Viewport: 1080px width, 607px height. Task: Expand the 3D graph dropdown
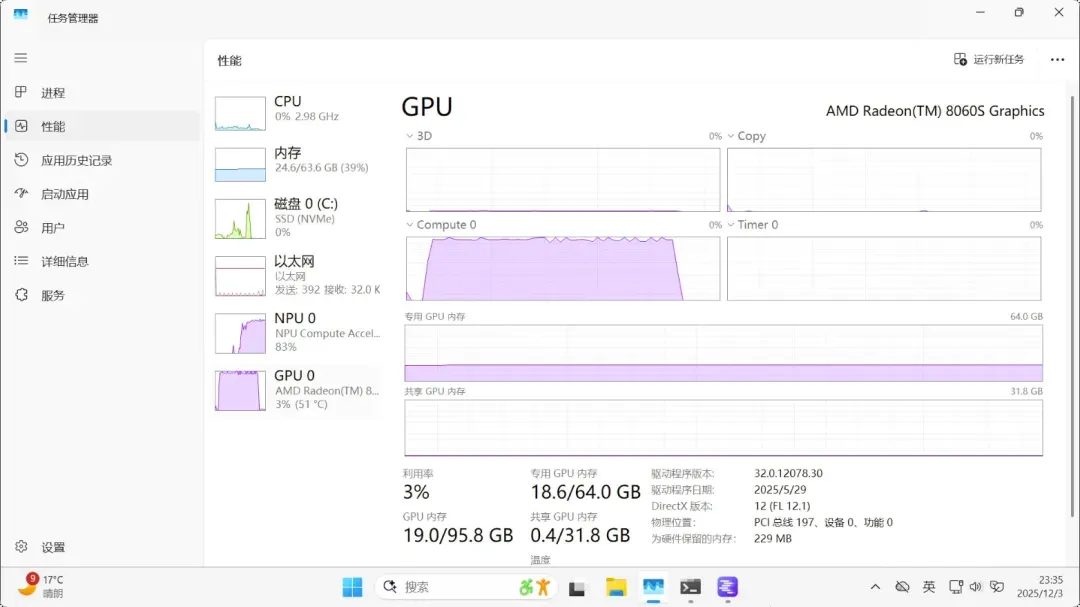[x=410, y=136]
